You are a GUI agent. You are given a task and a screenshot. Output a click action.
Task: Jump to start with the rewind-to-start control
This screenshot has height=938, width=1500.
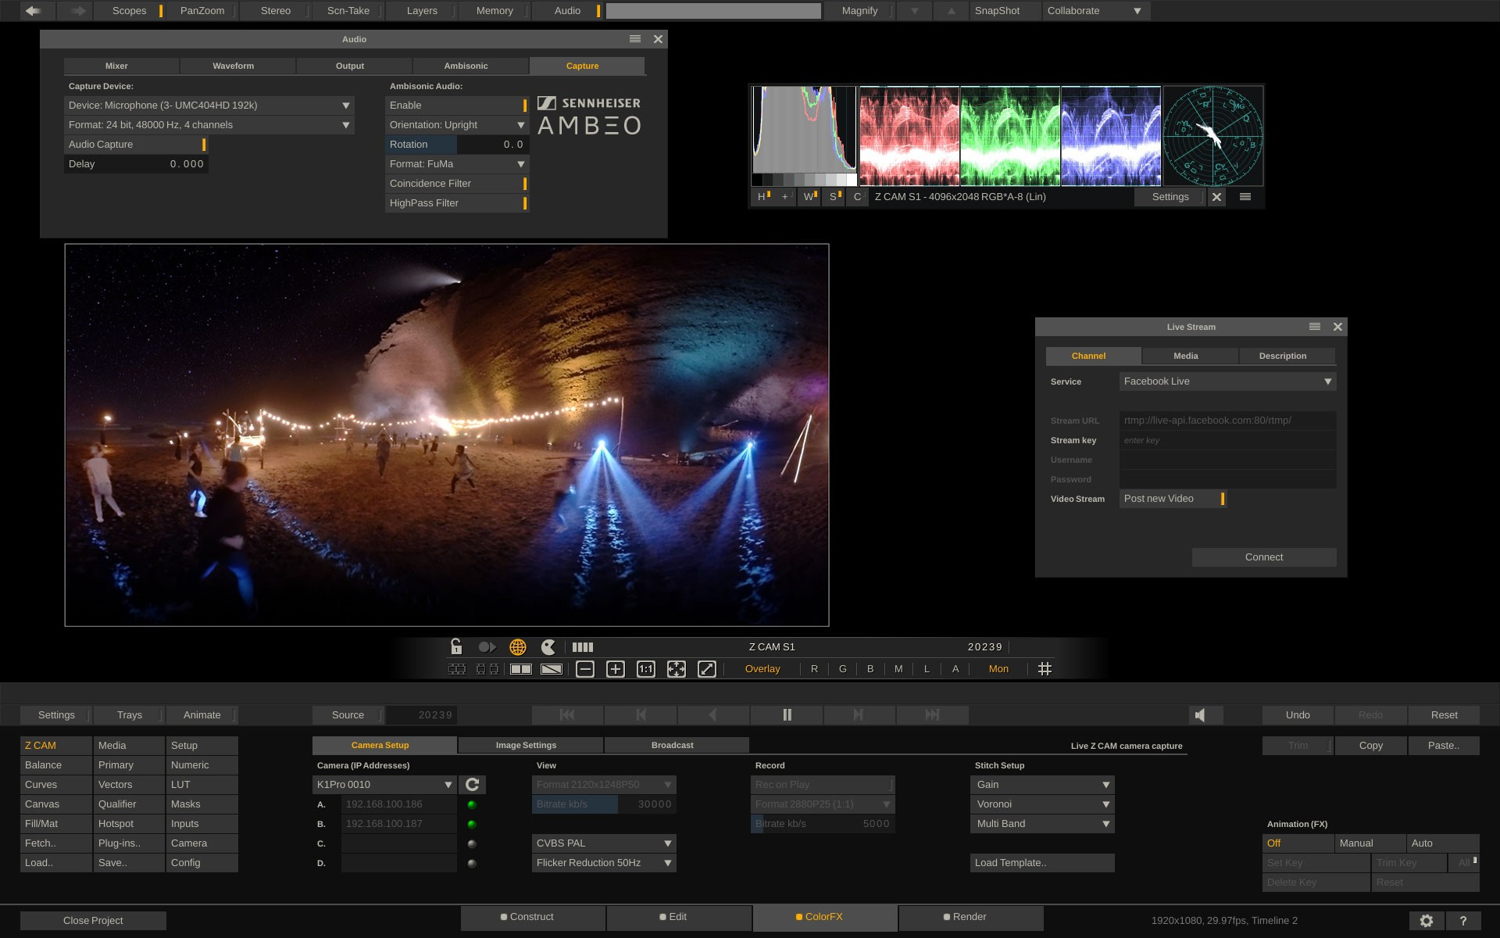(x=567, y=715)
